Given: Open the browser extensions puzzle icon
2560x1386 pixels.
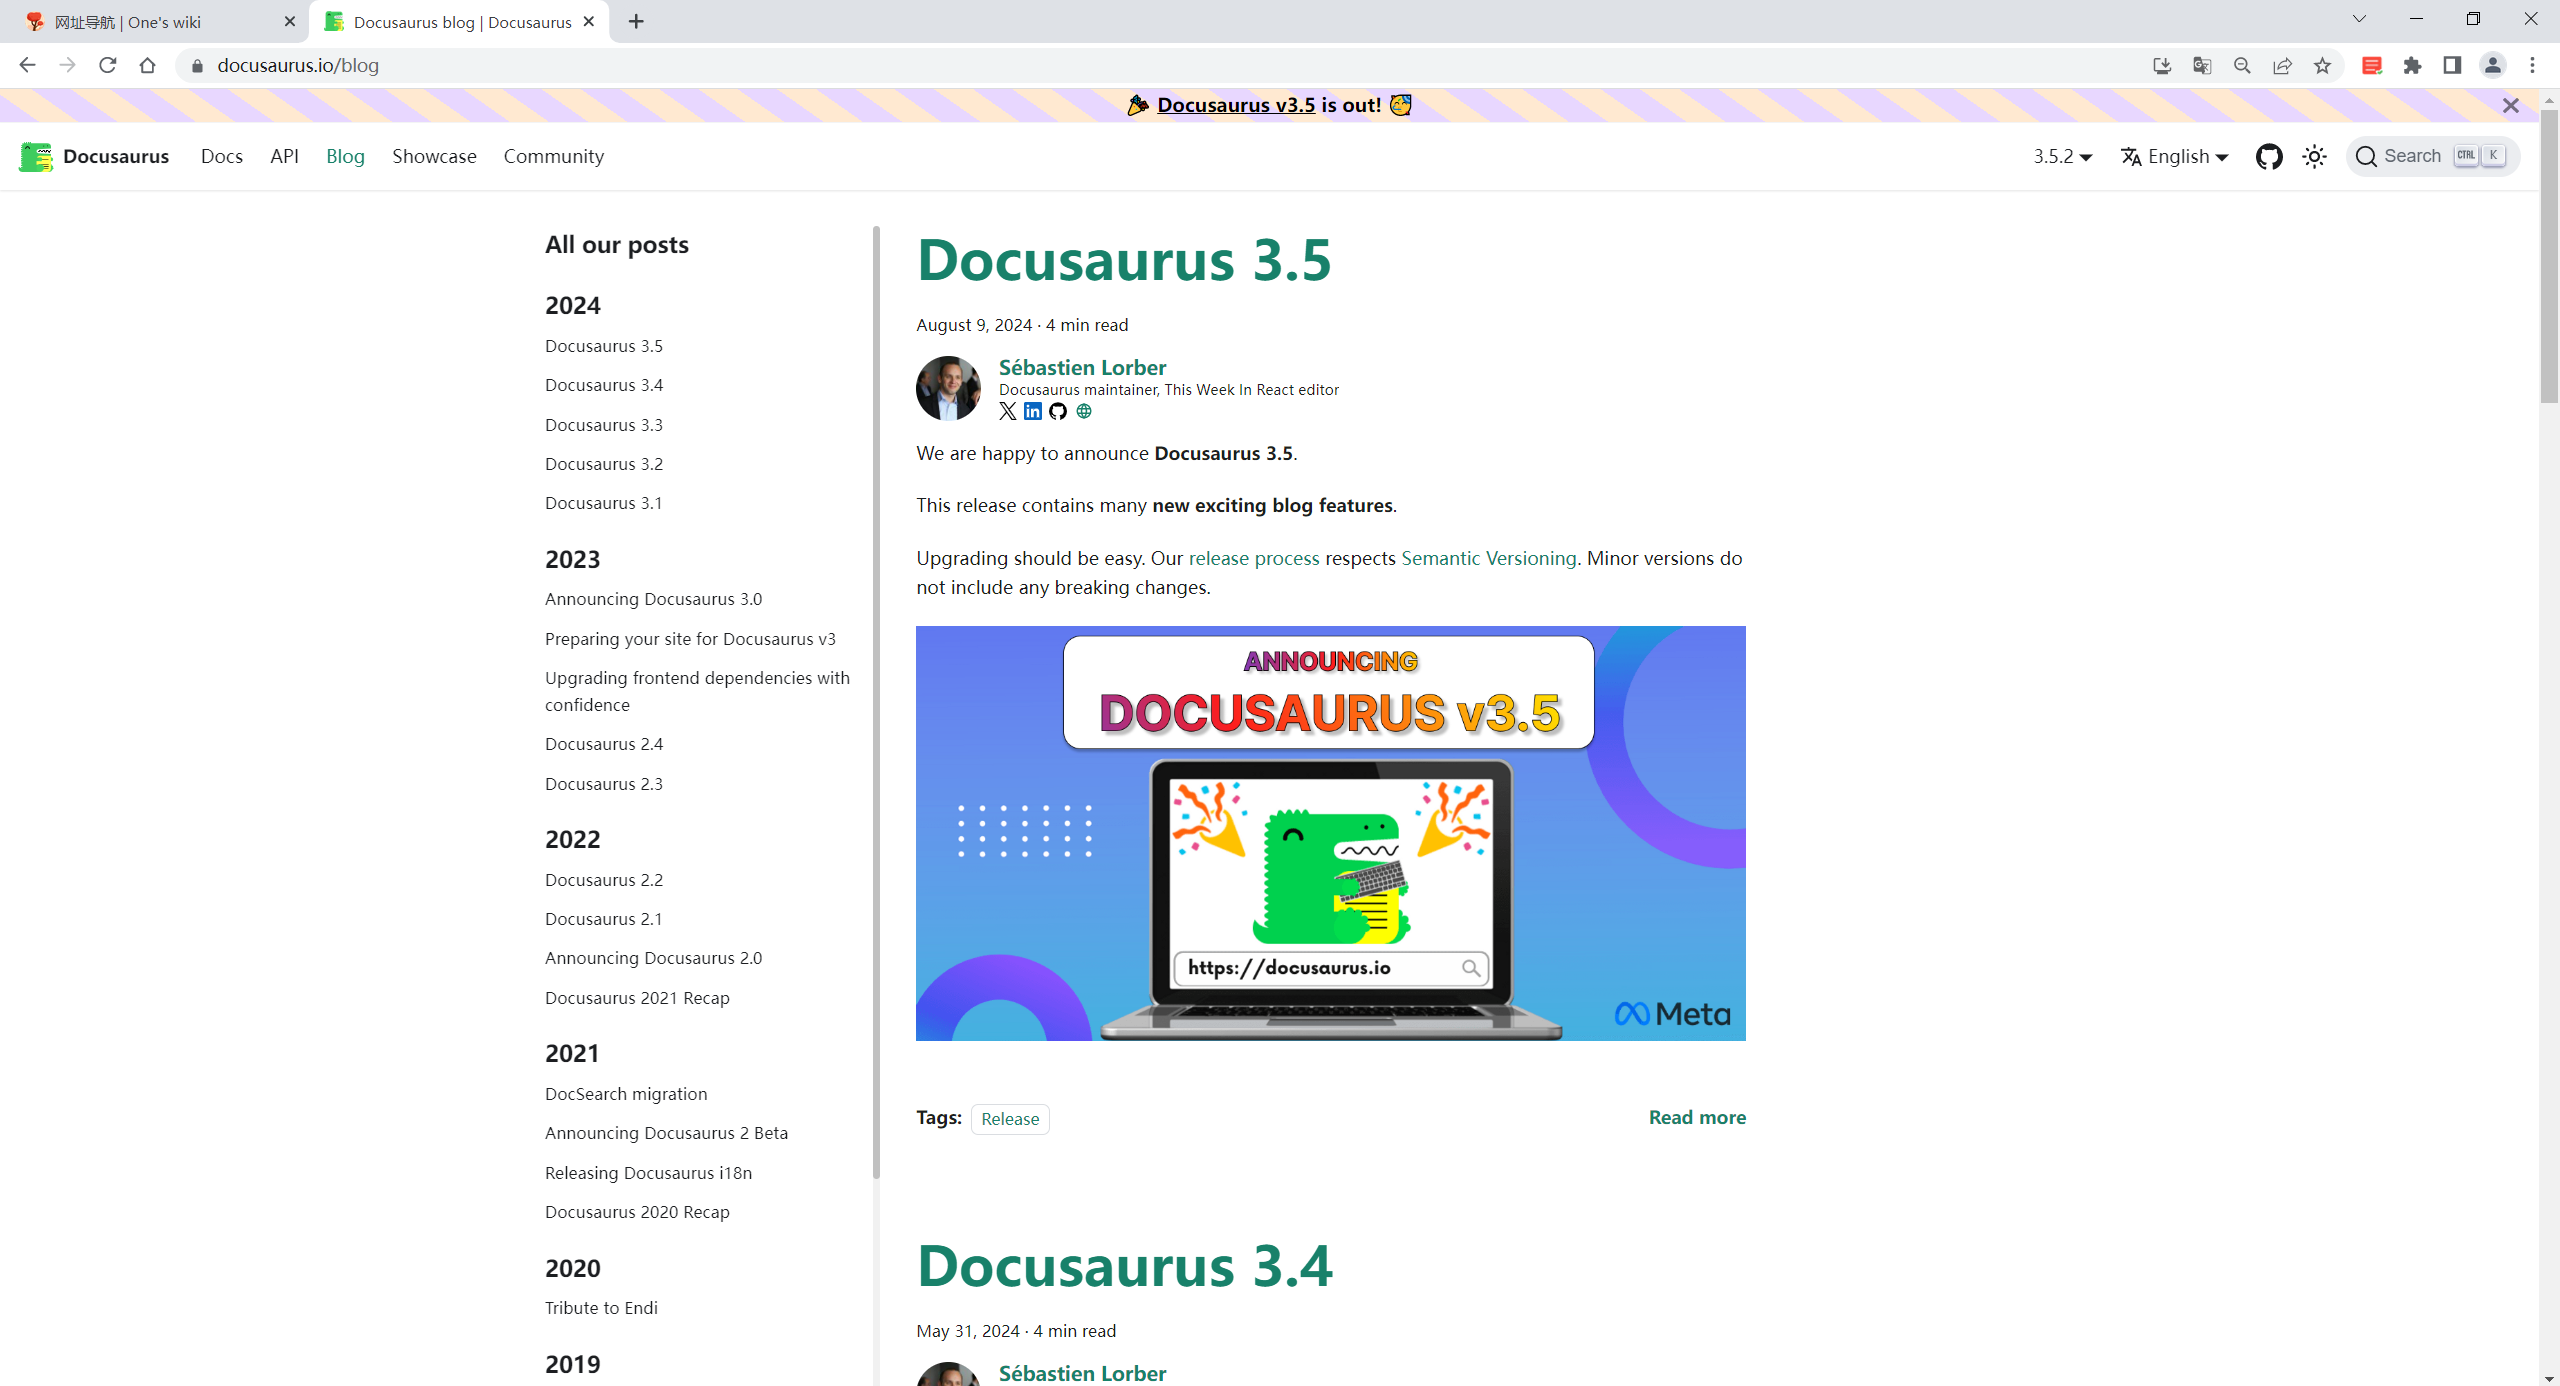Looking at the screenshot, I should pos(2412,65).
